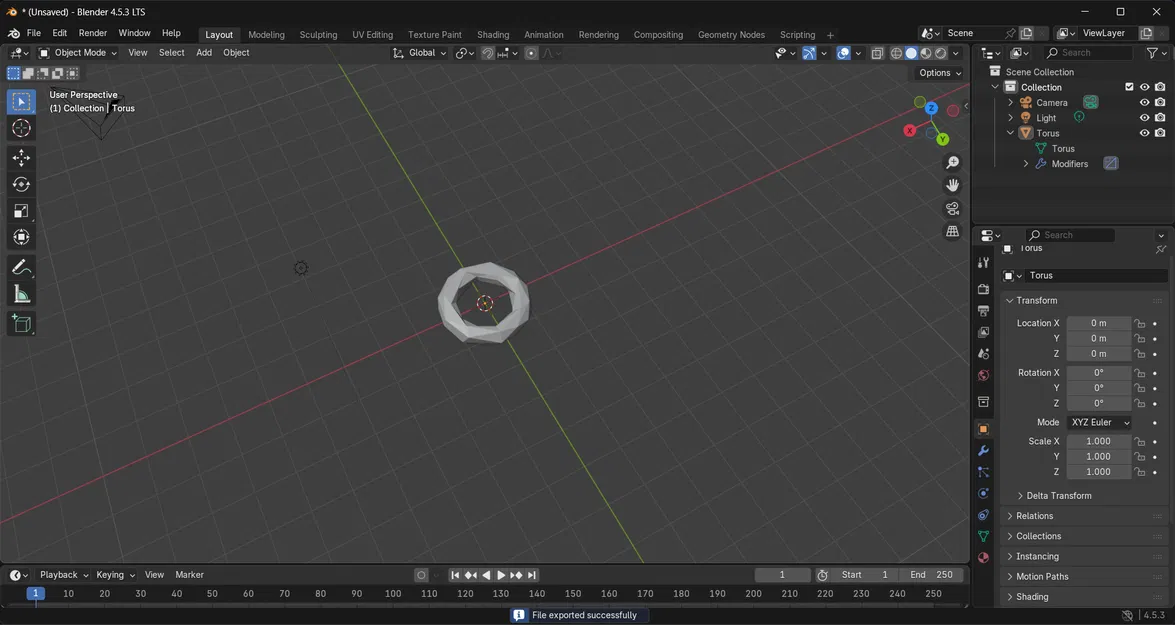Adjust the Scale X value slider

pyautogui.click(x=1098, y=441)
